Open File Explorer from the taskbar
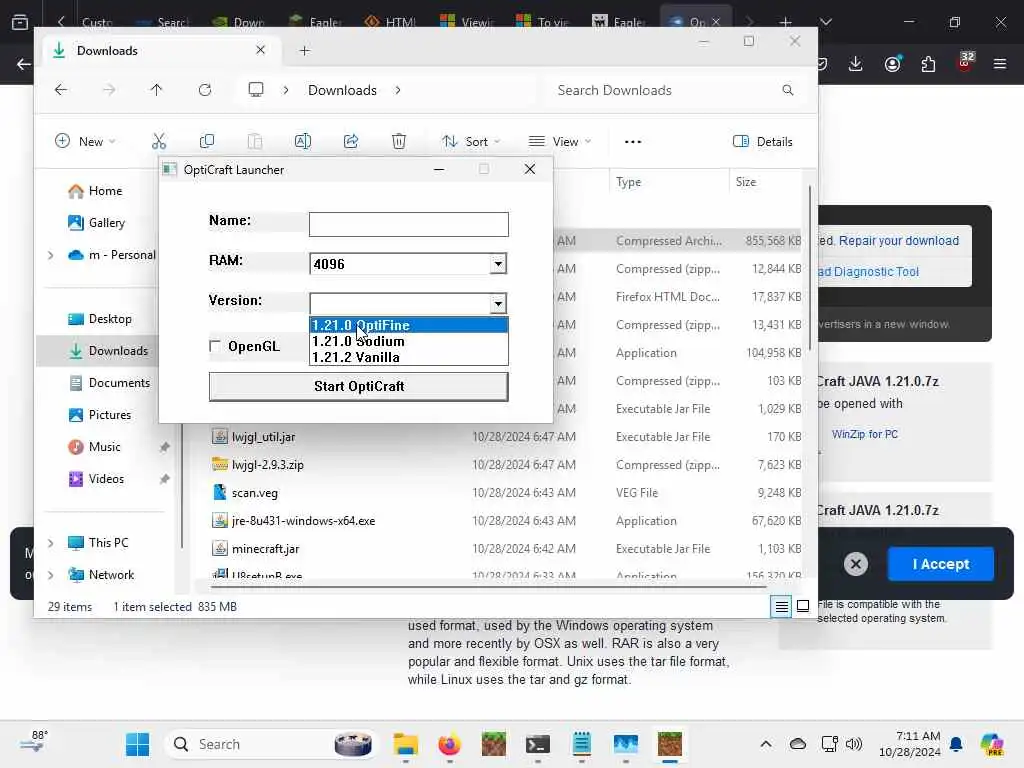1024x768 pixels. pyautogui.click(x=406, y=744)
